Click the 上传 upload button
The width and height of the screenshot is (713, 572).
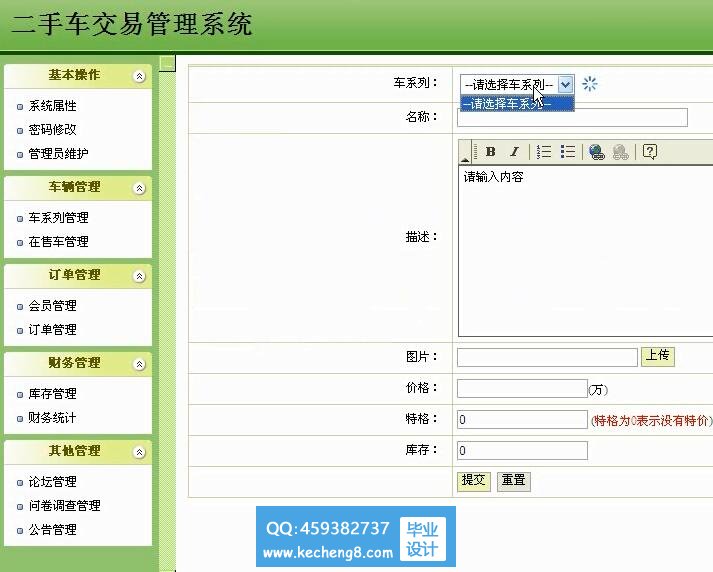coord(658,356)
